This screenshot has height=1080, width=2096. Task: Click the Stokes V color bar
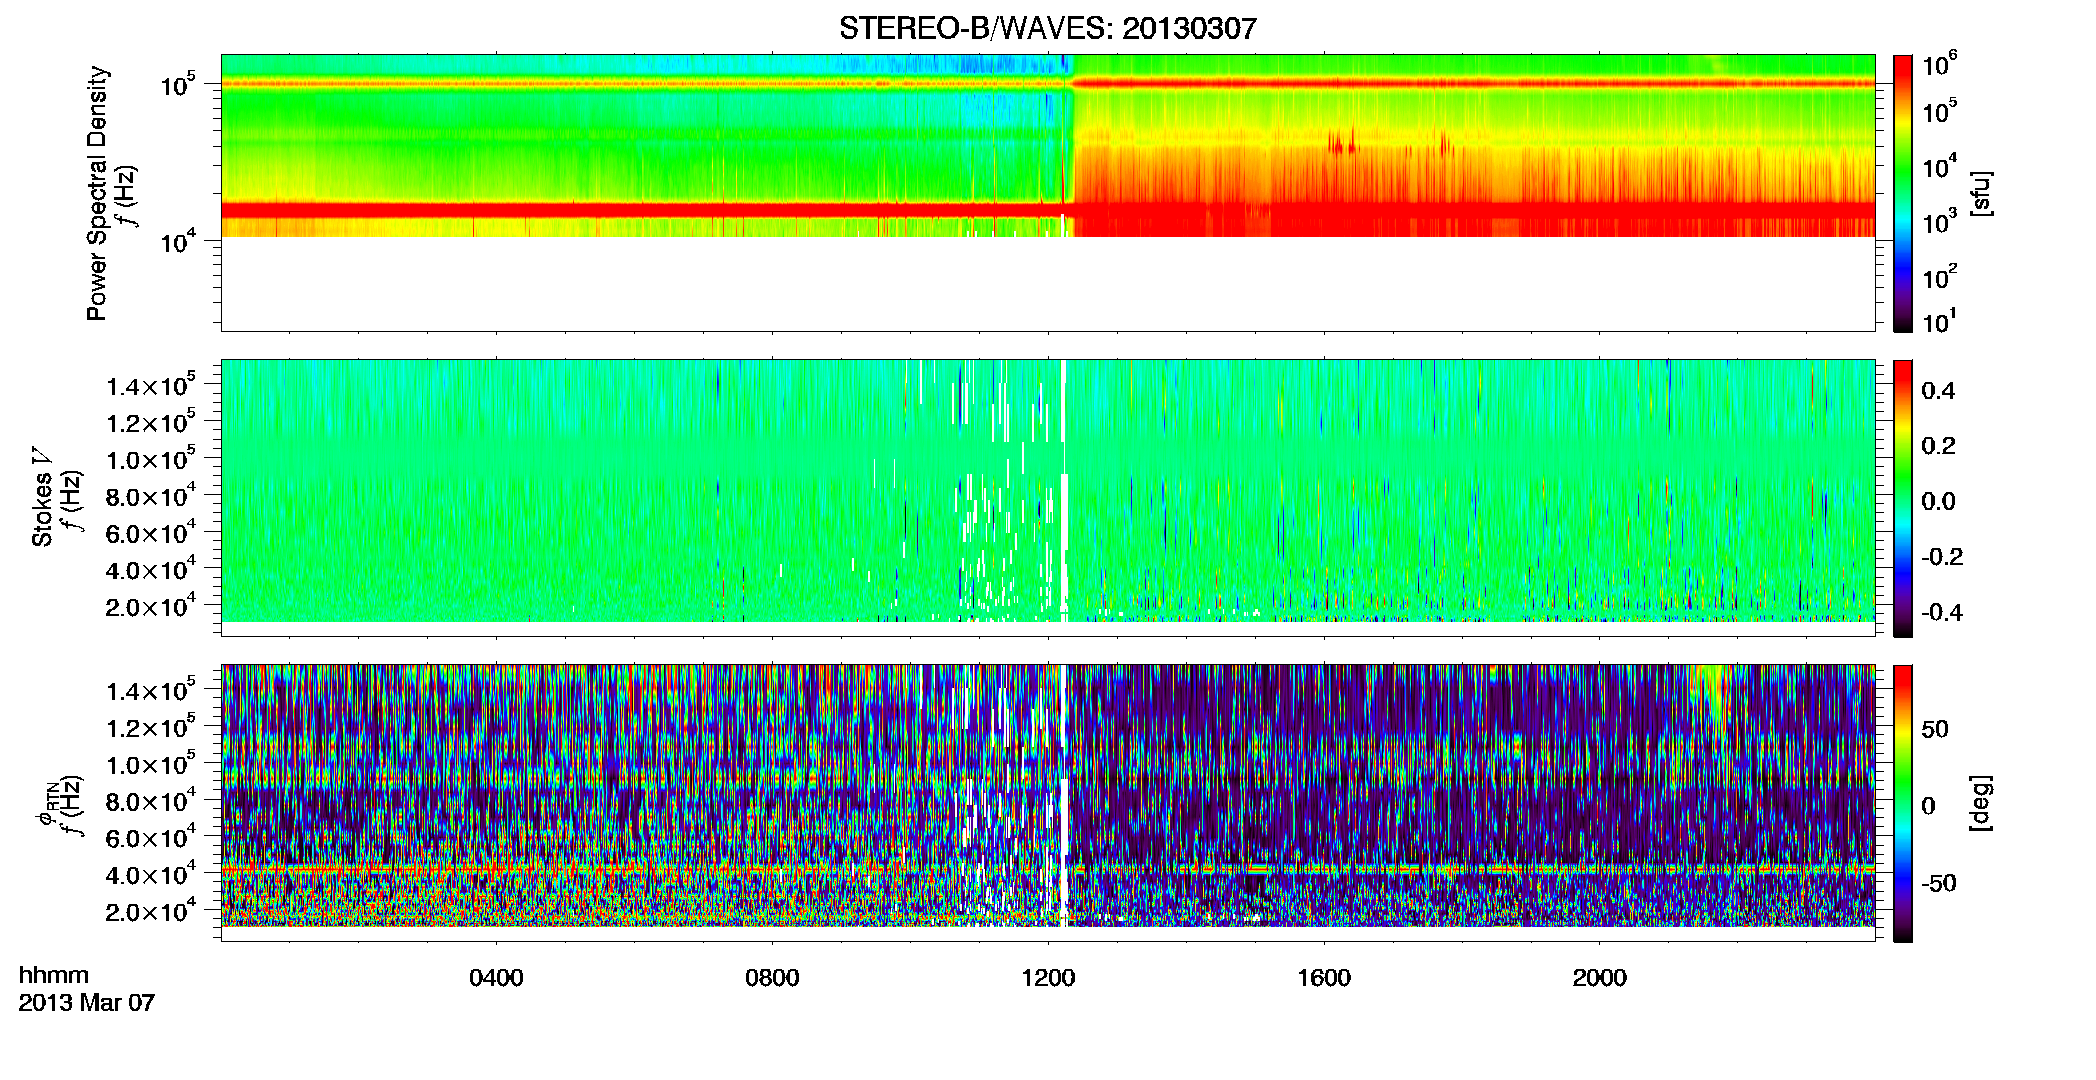(1902, 498)
